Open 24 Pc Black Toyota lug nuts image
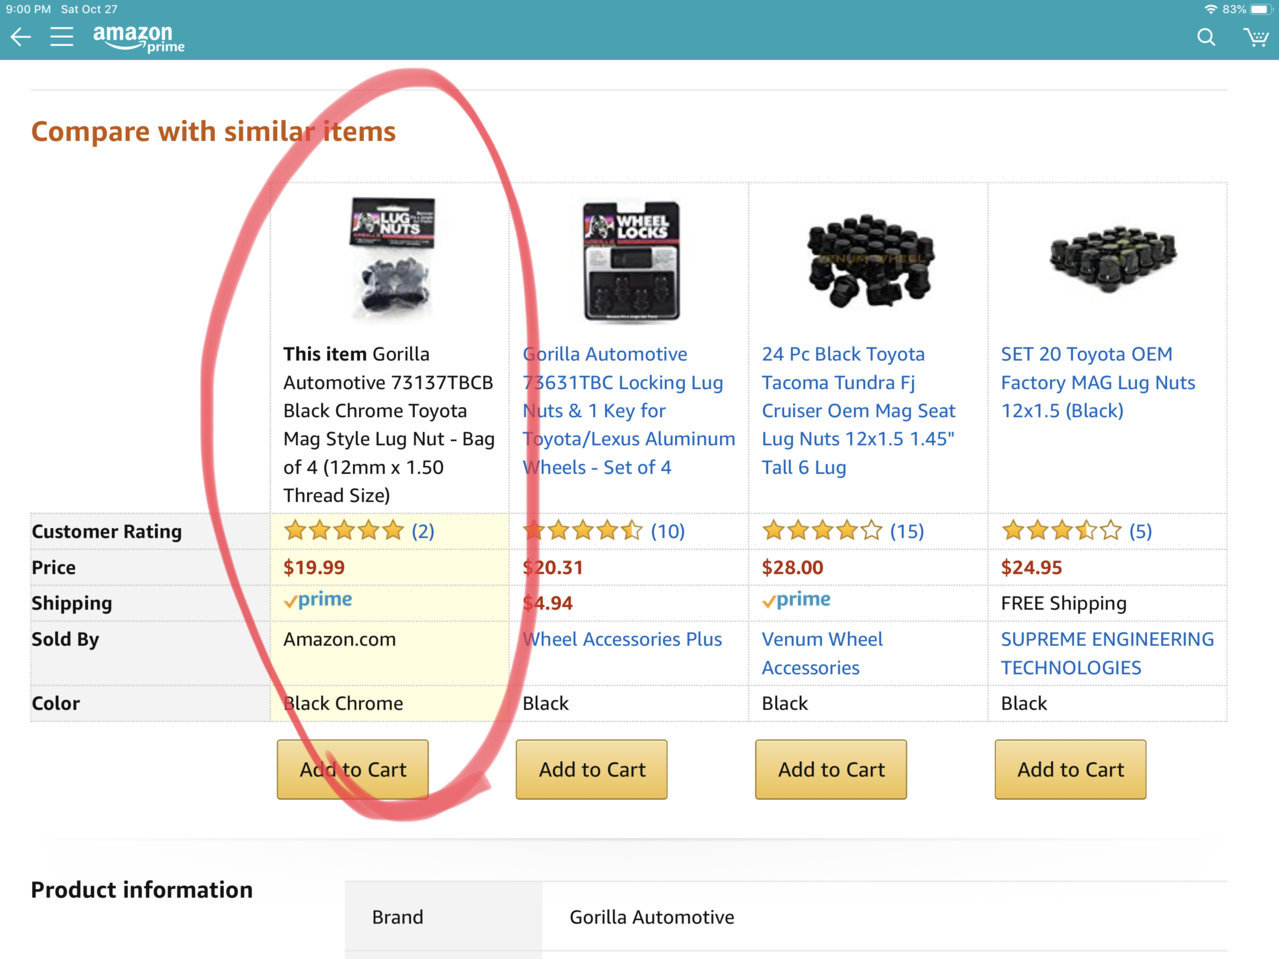The height and width of the screenshot is (959, 1279). [870, 260]
